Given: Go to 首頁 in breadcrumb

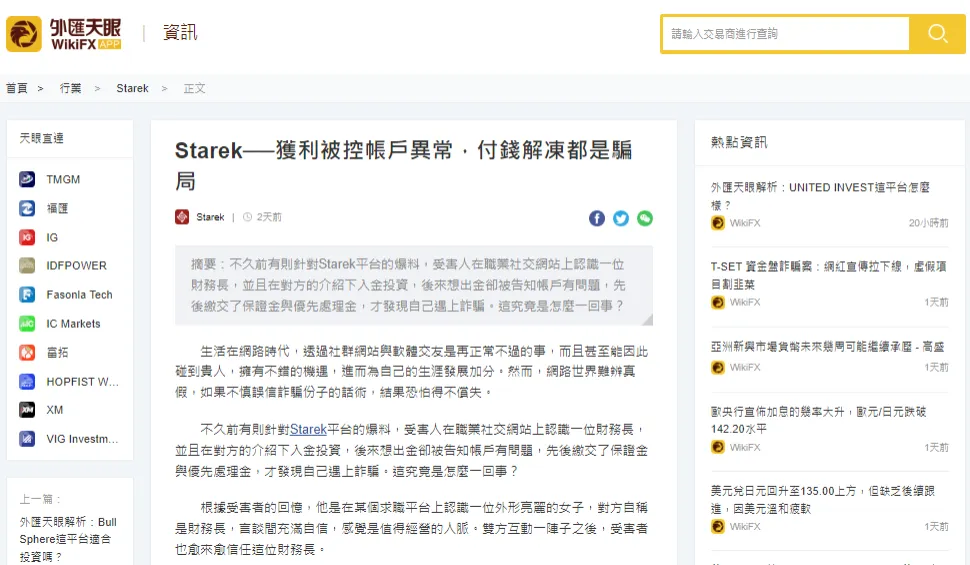Looking at the screenshot, I should click(x=17, y=88).
